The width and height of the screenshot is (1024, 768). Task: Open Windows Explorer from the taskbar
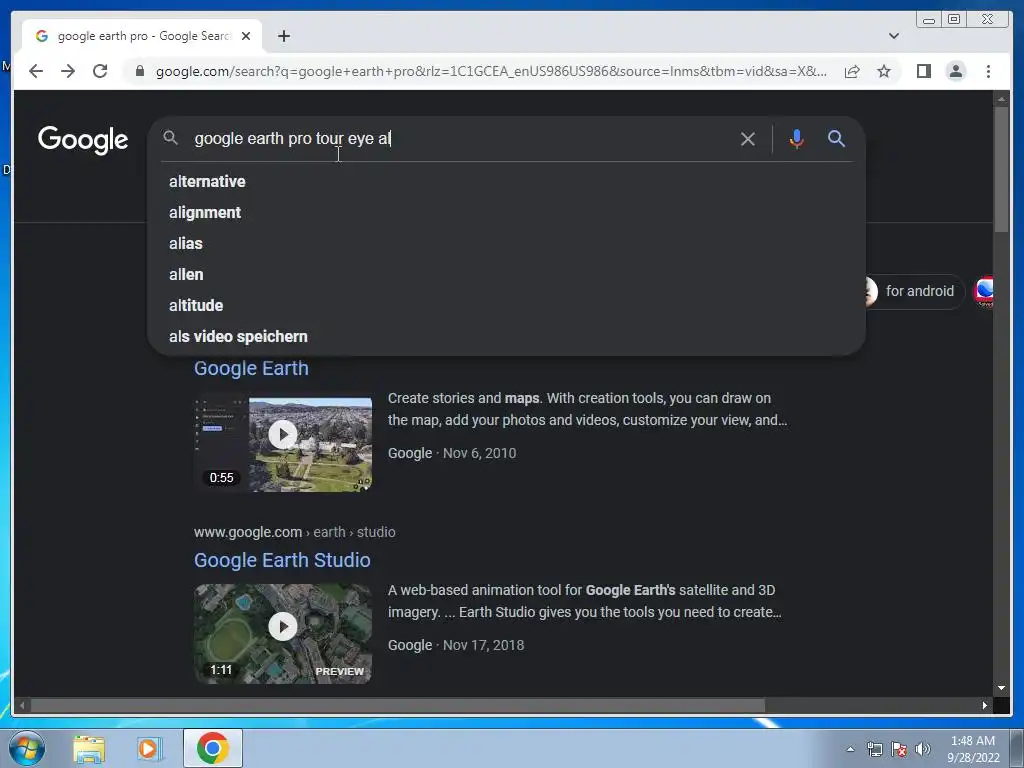tap(89, 749)
